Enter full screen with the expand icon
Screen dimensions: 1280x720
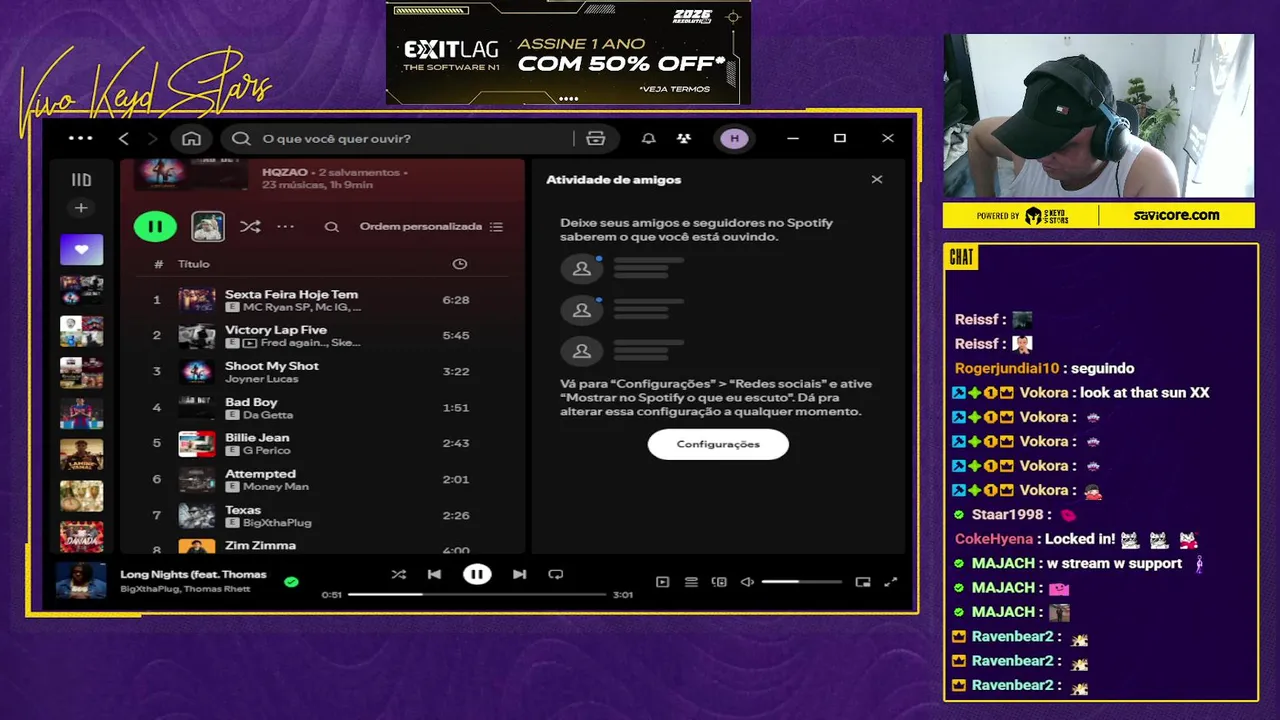point(891,582)
